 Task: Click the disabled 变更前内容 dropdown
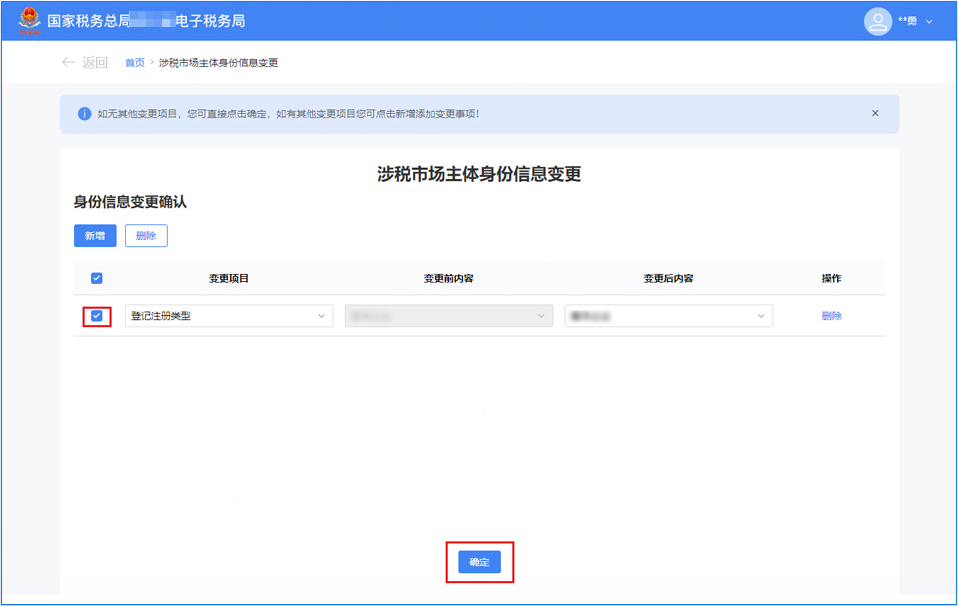pyautogui.click(x=448, y=316)
